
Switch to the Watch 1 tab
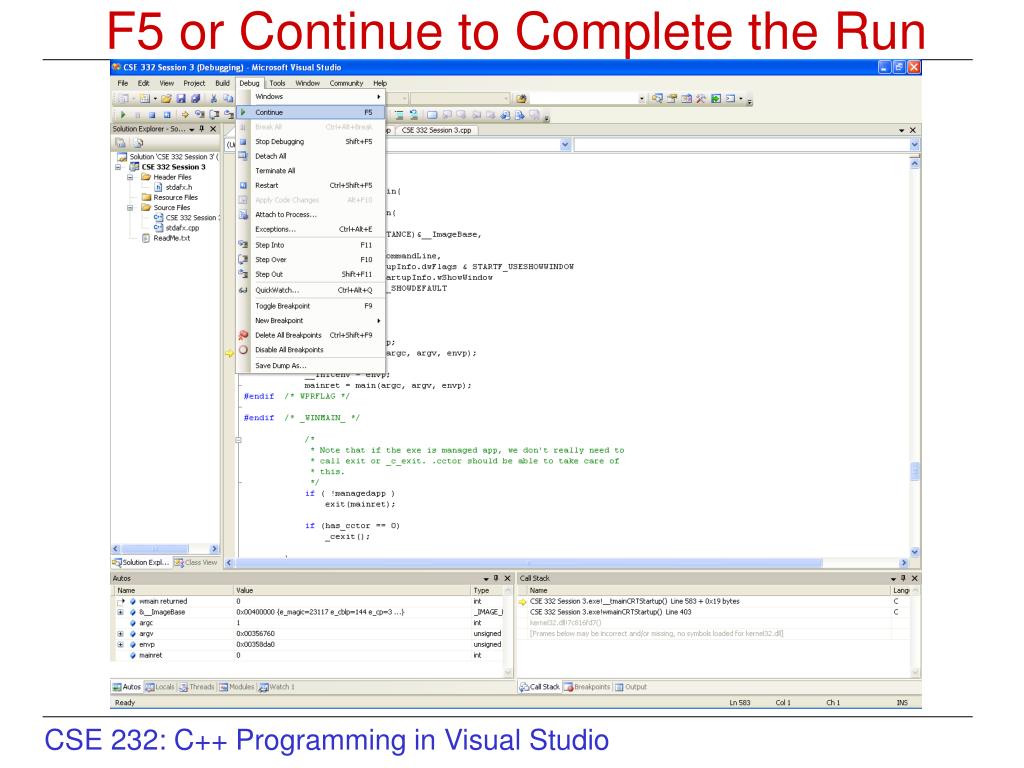(x=277, y=687)
